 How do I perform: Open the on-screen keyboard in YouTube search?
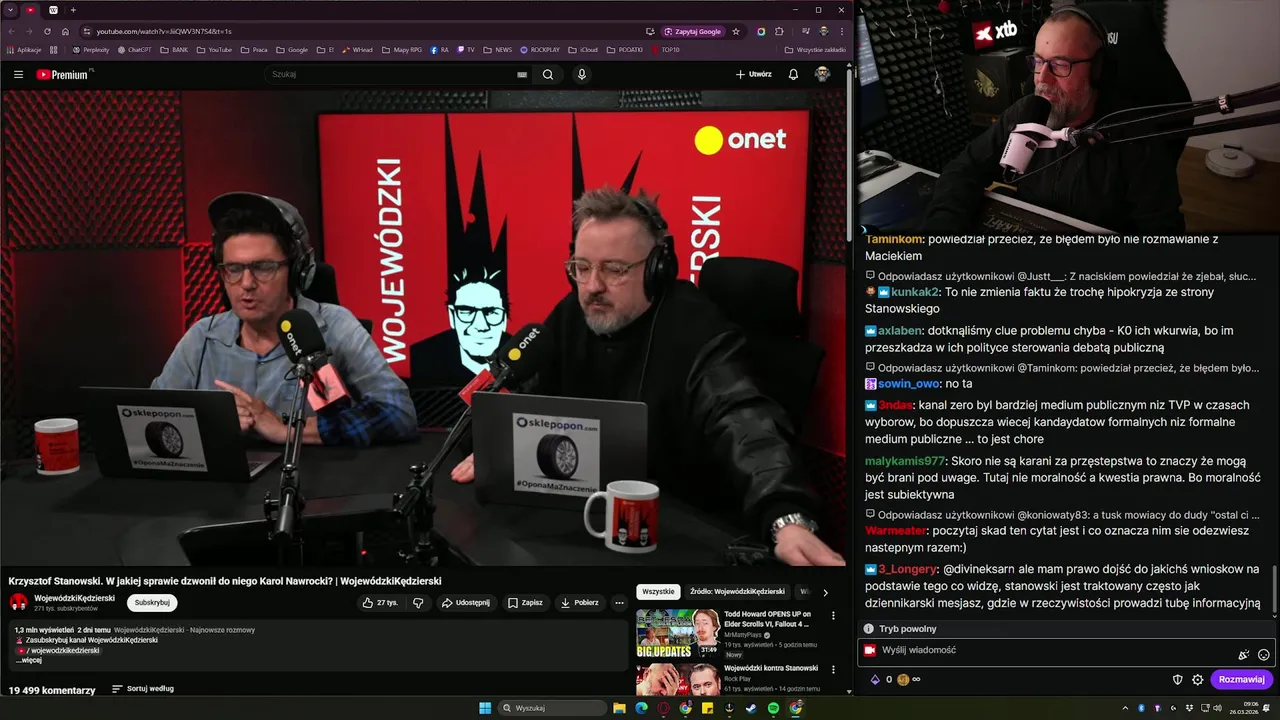pyautogui.click(x=522, y=74)
